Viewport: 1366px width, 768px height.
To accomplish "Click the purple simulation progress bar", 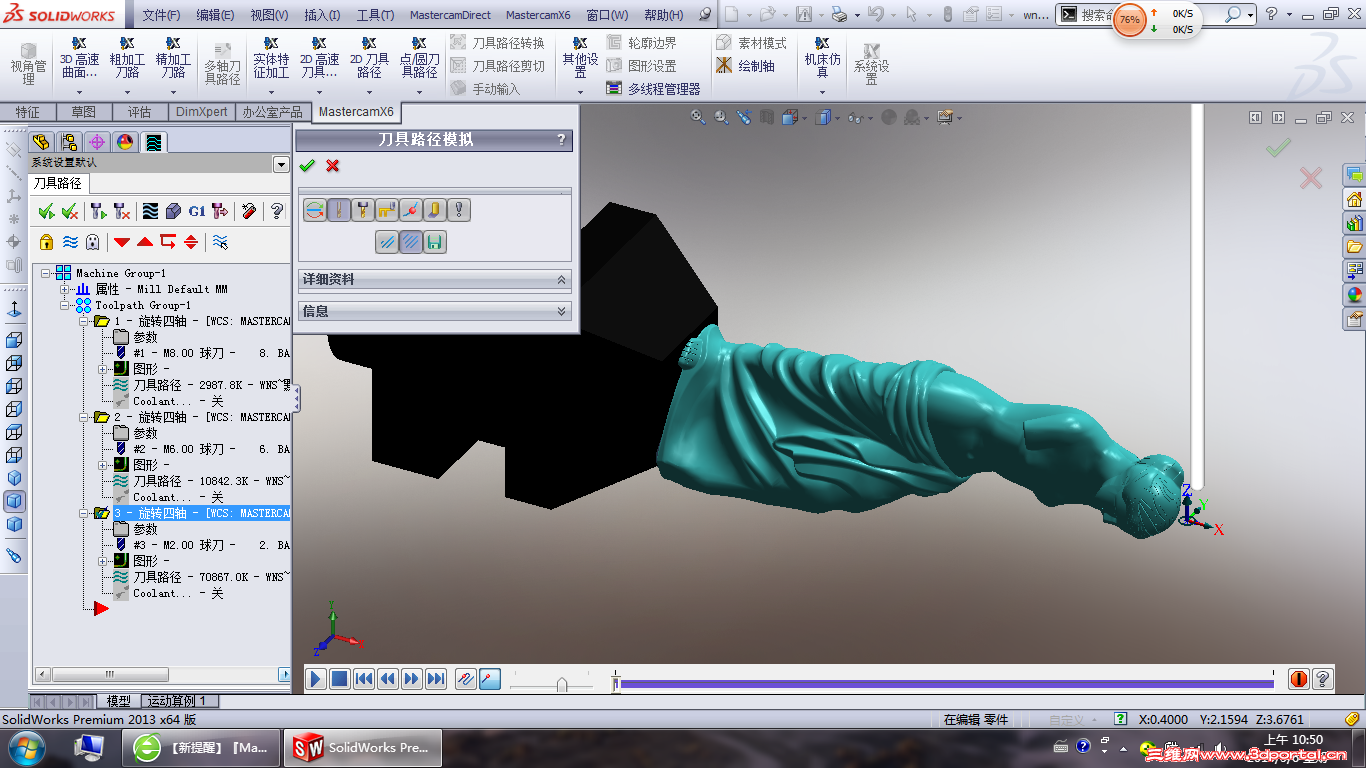I will pyautogui.click(x=946, y=684).
